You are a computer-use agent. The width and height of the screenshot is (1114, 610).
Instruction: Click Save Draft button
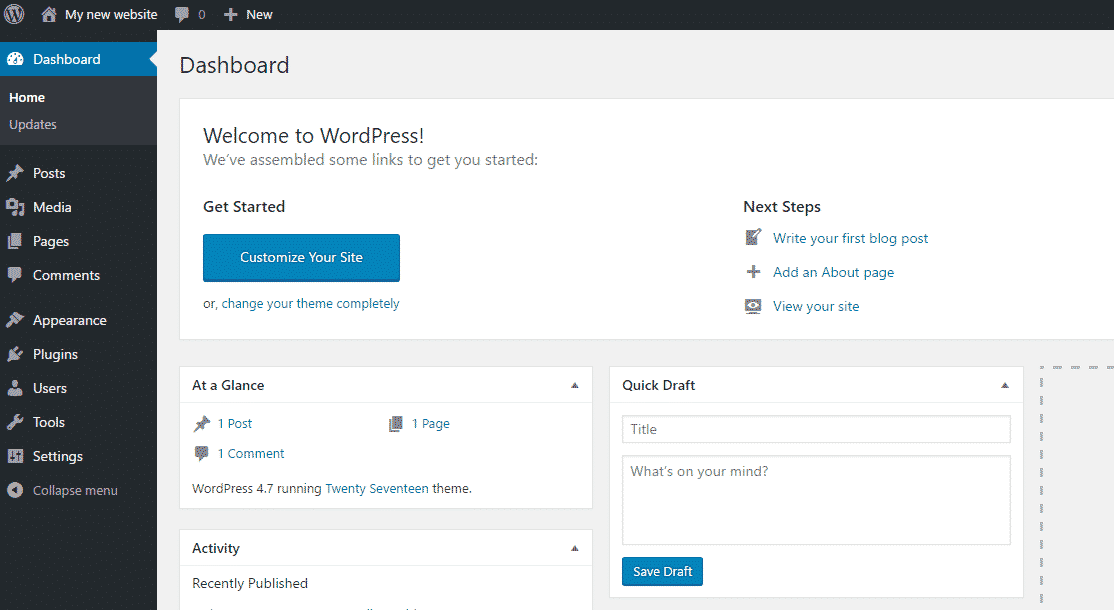[x=662, y=572]
